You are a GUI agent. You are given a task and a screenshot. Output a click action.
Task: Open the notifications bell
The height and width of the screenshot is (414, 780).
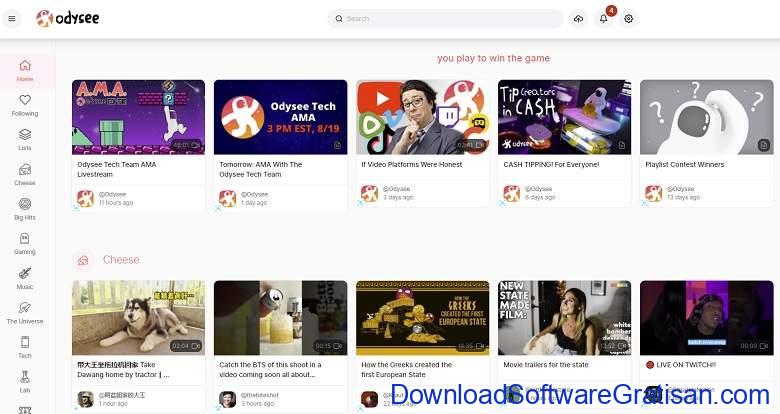point(603,19)
